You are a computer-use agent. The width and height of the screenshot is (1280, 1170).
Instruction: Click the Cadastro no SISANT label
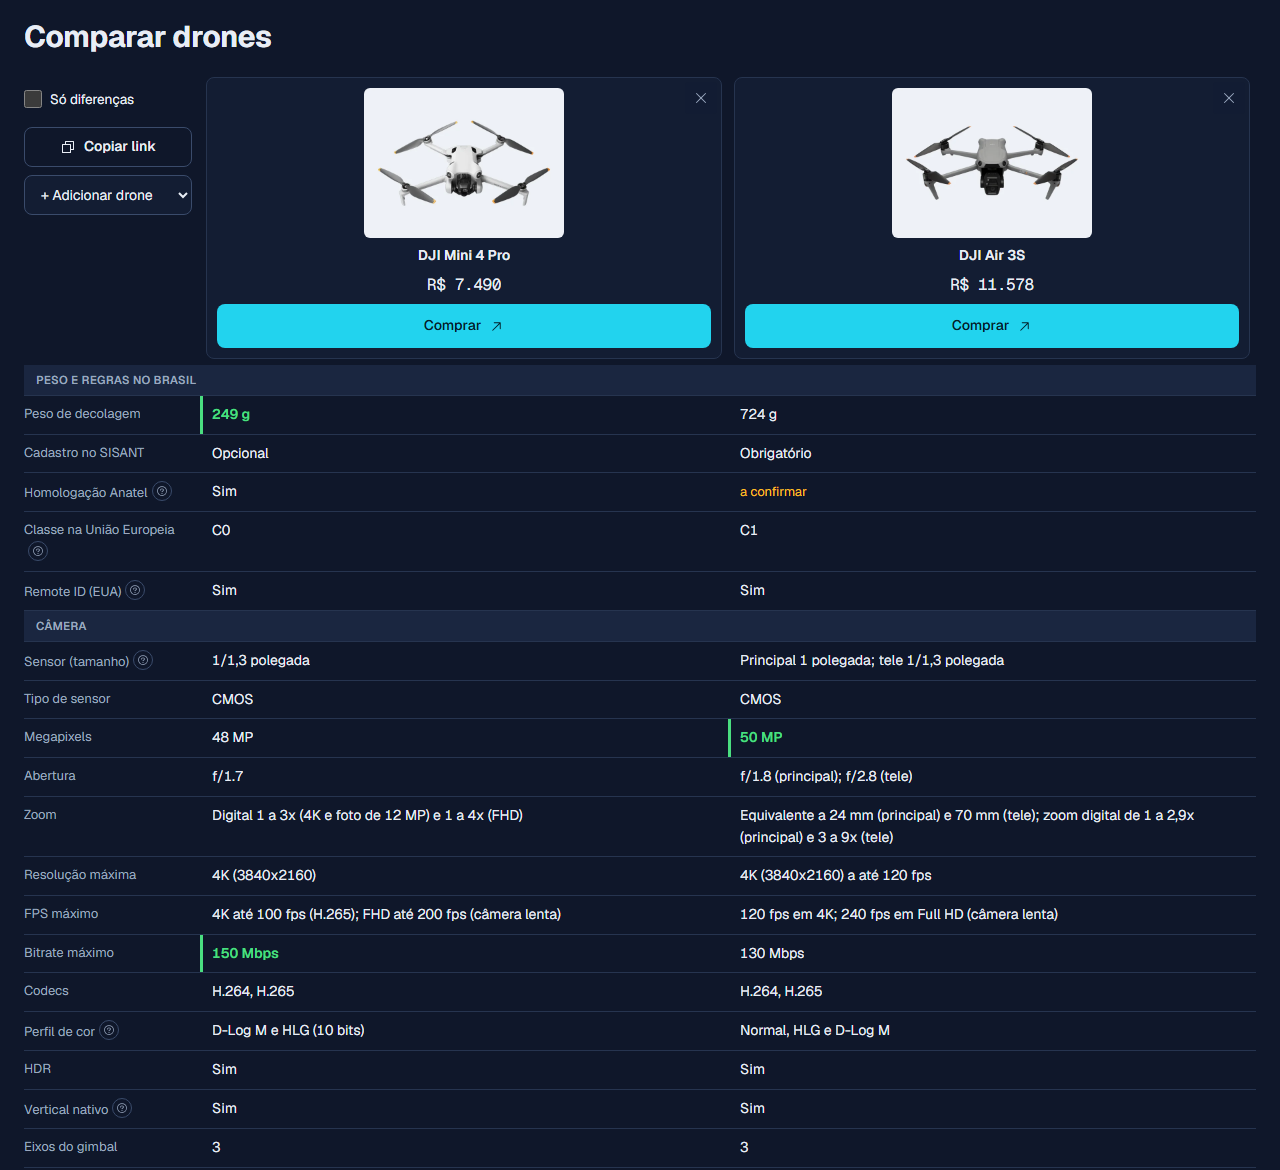84,453
